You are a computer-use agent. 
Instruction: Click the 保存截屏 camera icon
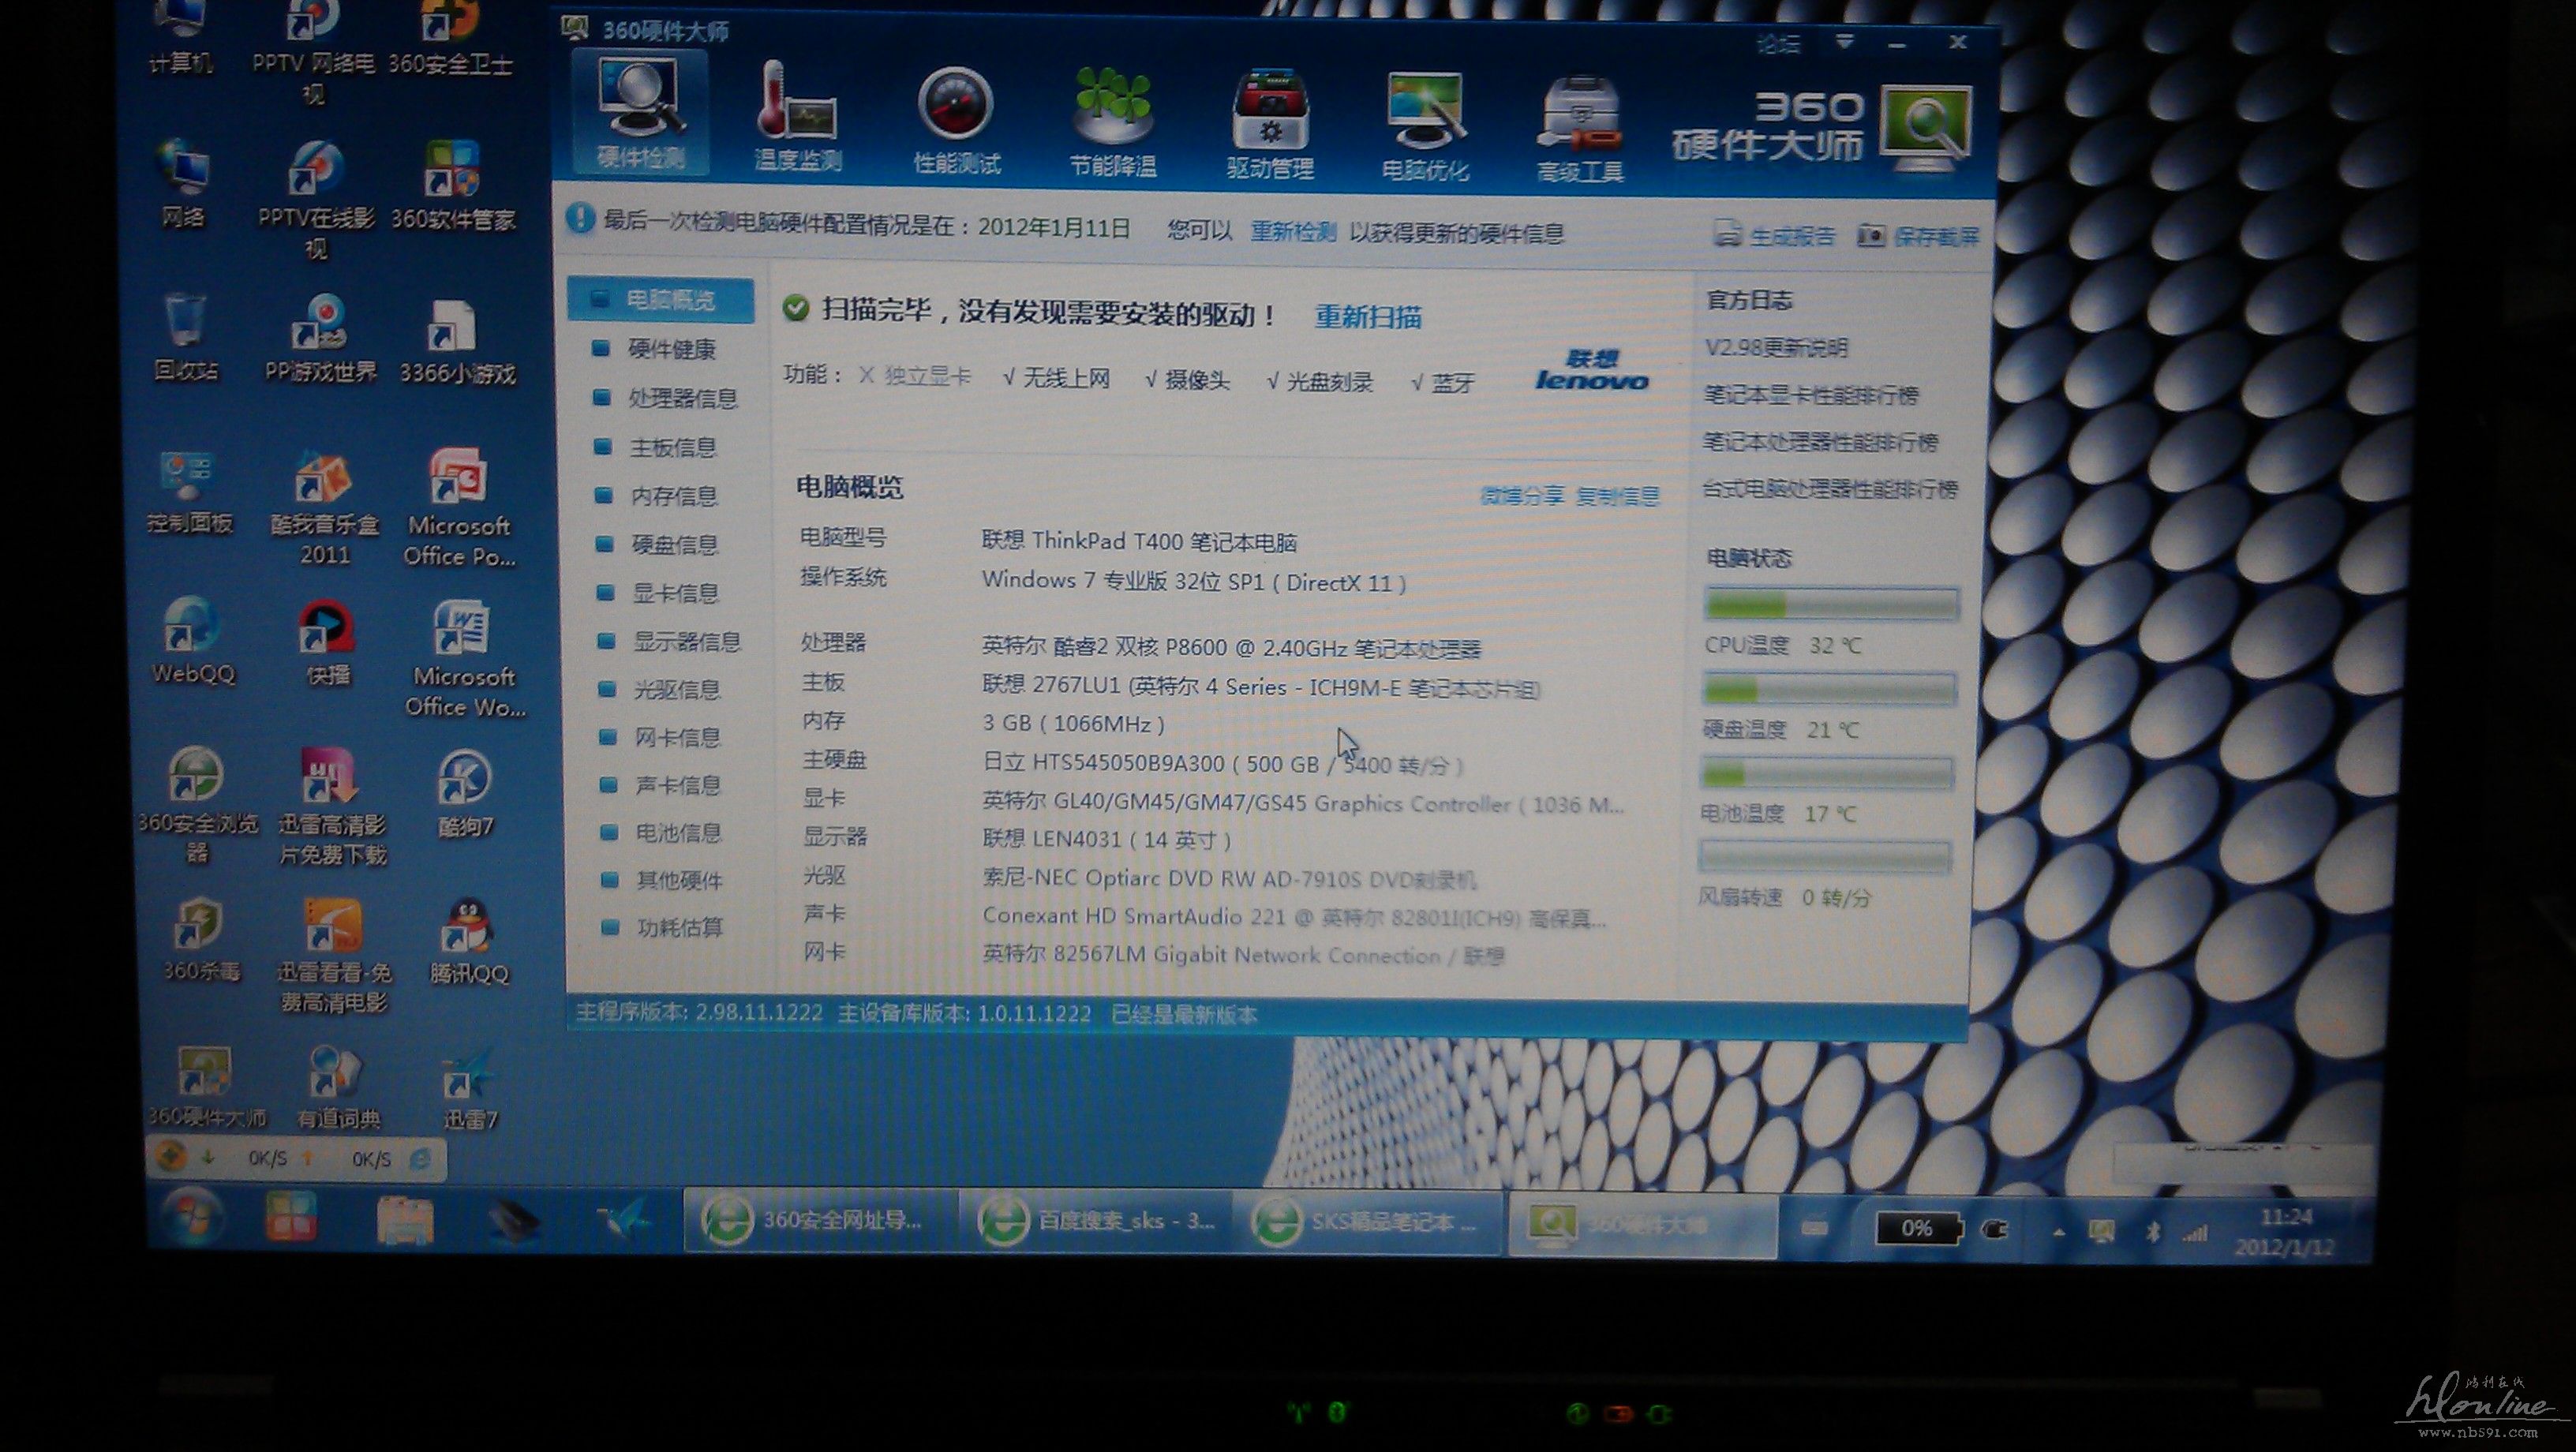tap(1870, 236)
